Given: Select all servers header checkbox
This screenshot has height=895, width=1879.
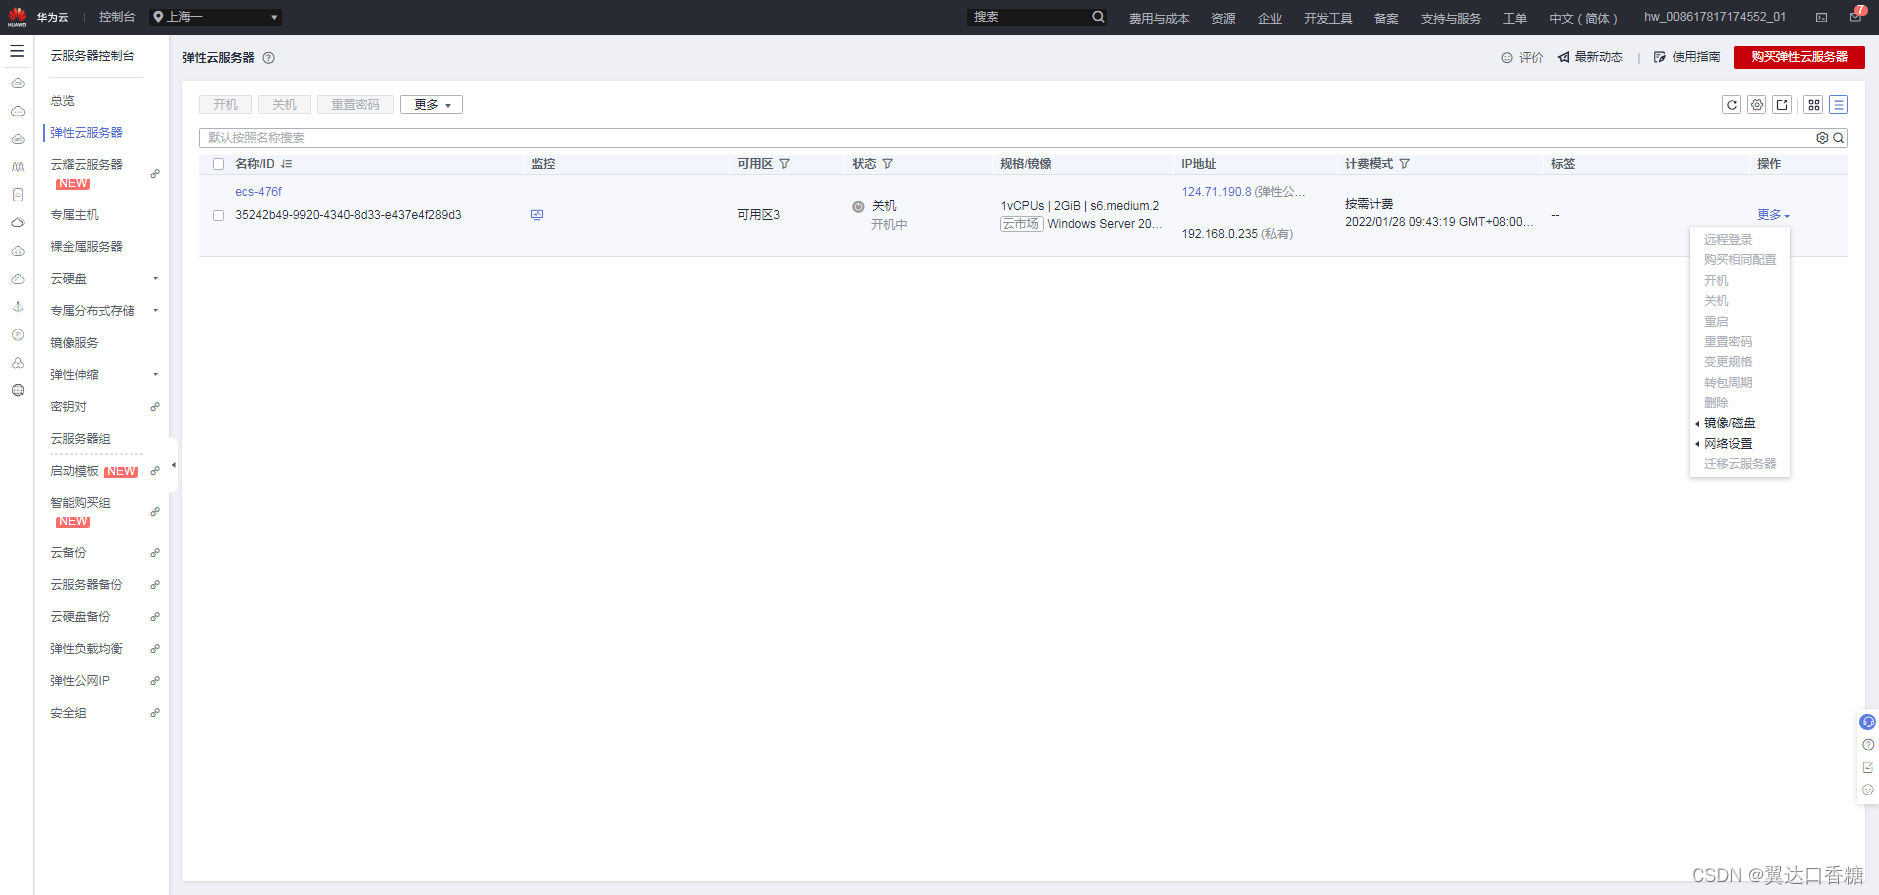Looking at the screenshot, I should (x=218, y=164).
